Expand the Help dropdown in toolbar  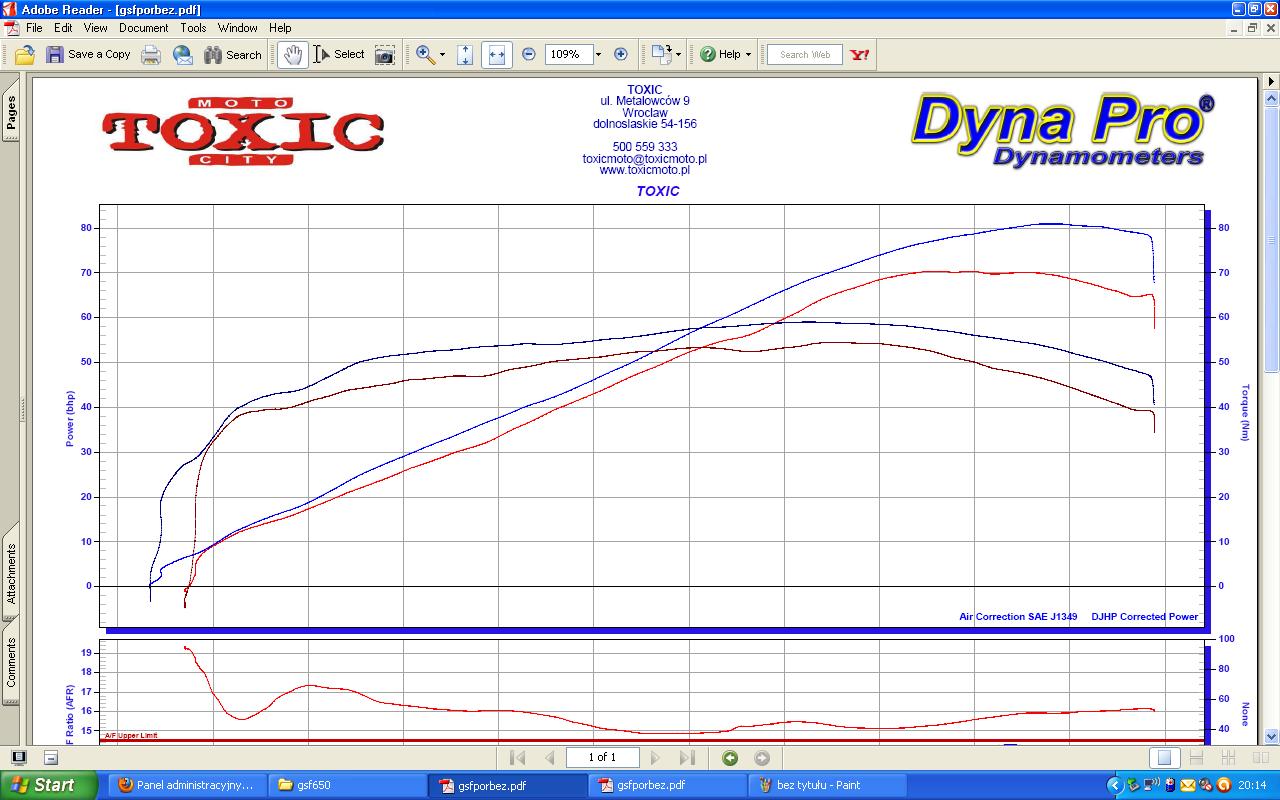747,55
